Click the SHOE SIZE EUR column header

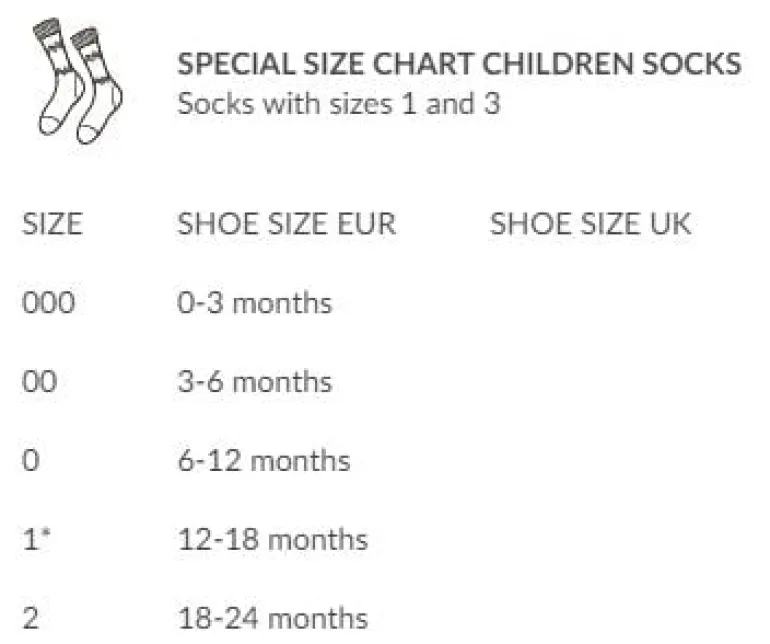pyautogui.click(x=286, y=224)
